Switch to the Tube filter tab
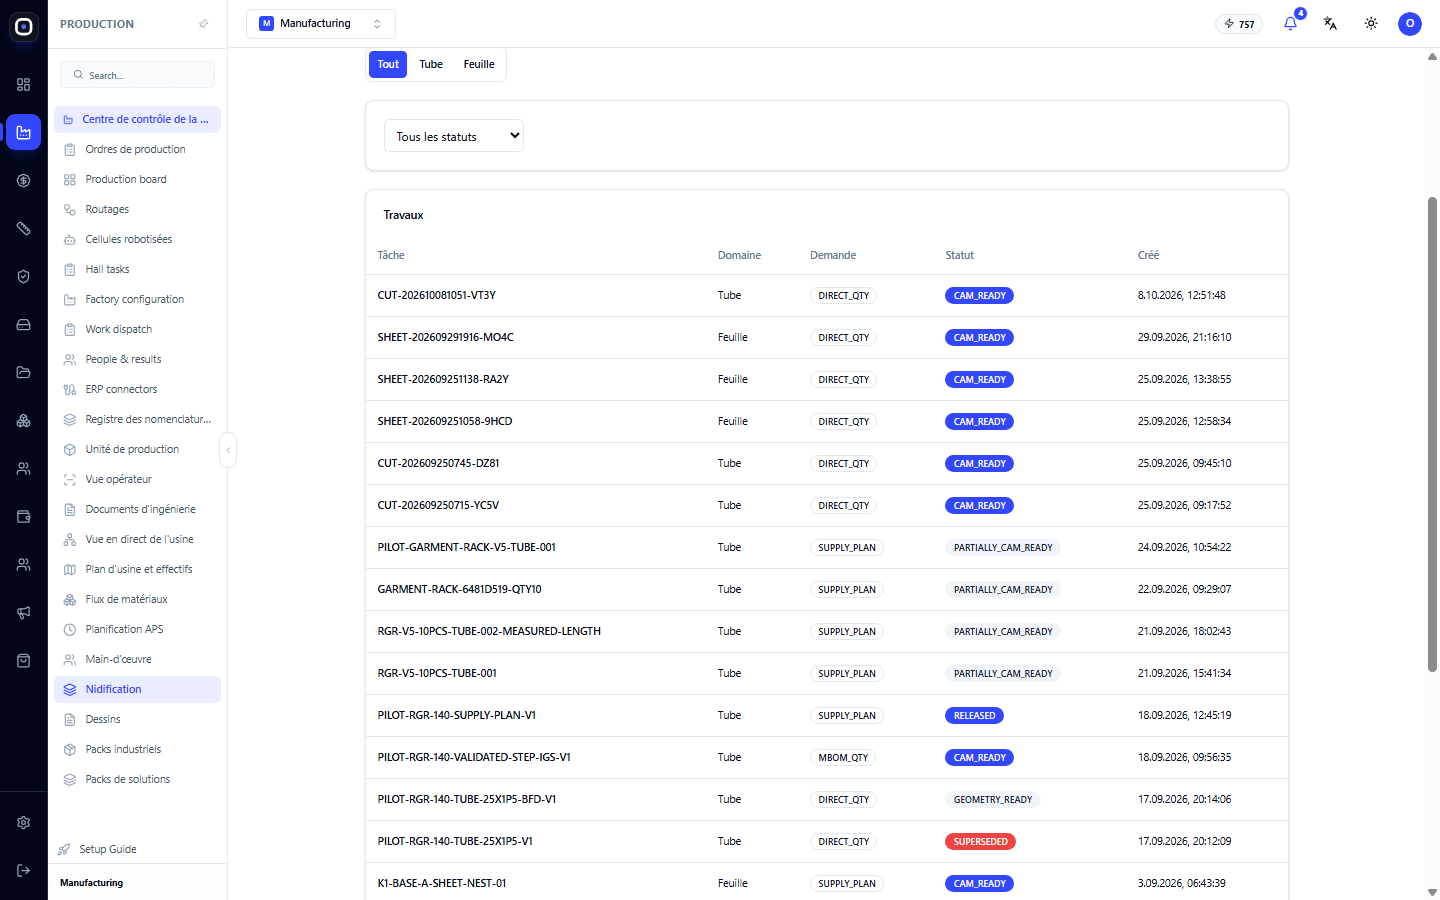The height and width of the screenshot is (900, 1440). click(x=431, y=64)
